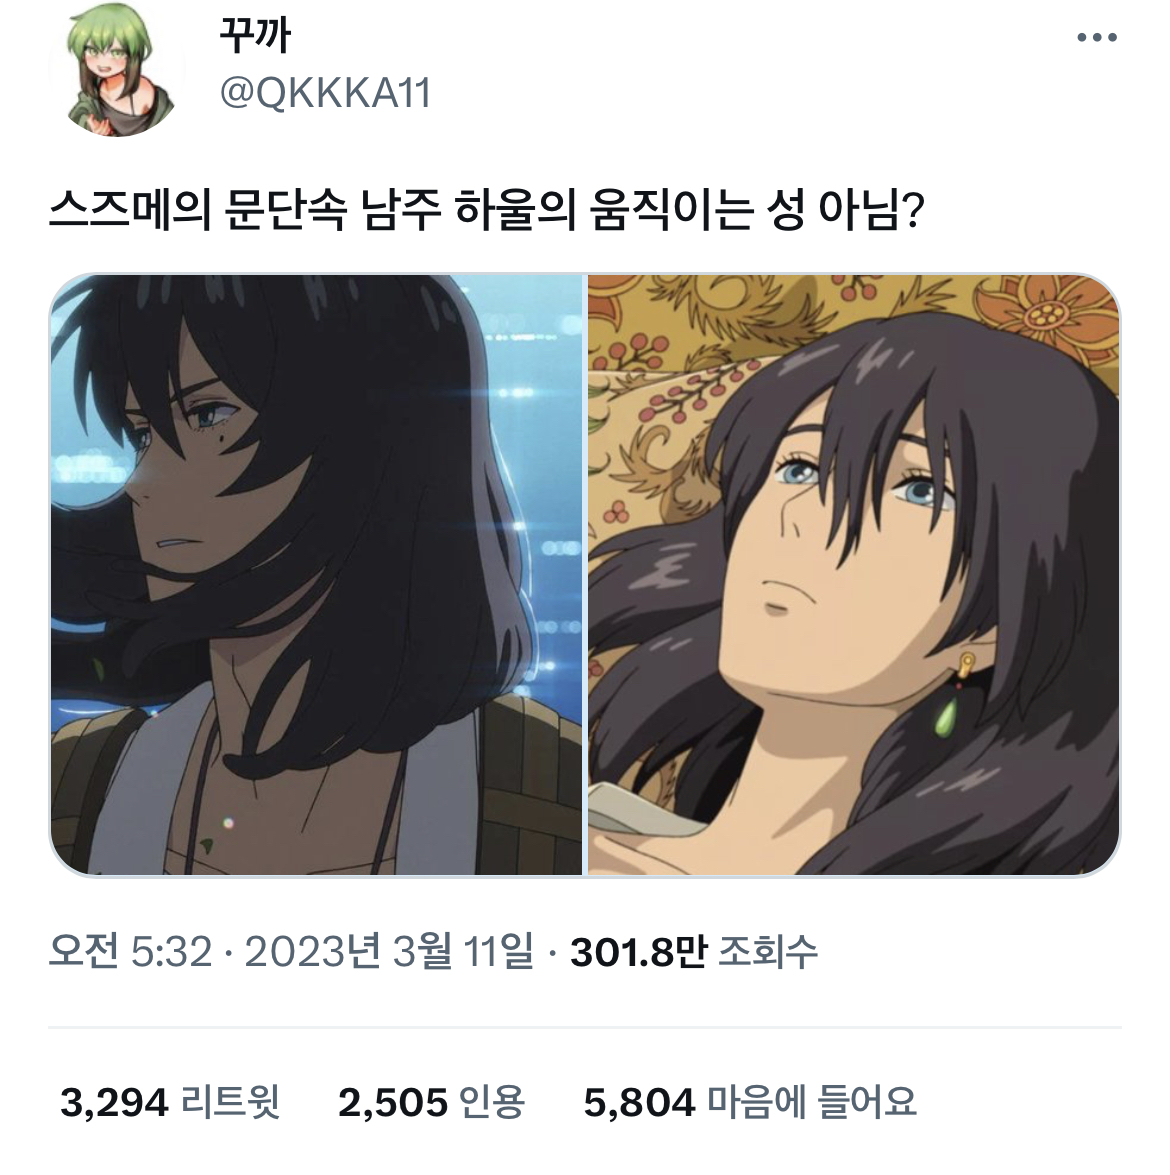Open the right Howl character image
The width and height of the screenshot is (1170, 1175).
tap(854, 575)
